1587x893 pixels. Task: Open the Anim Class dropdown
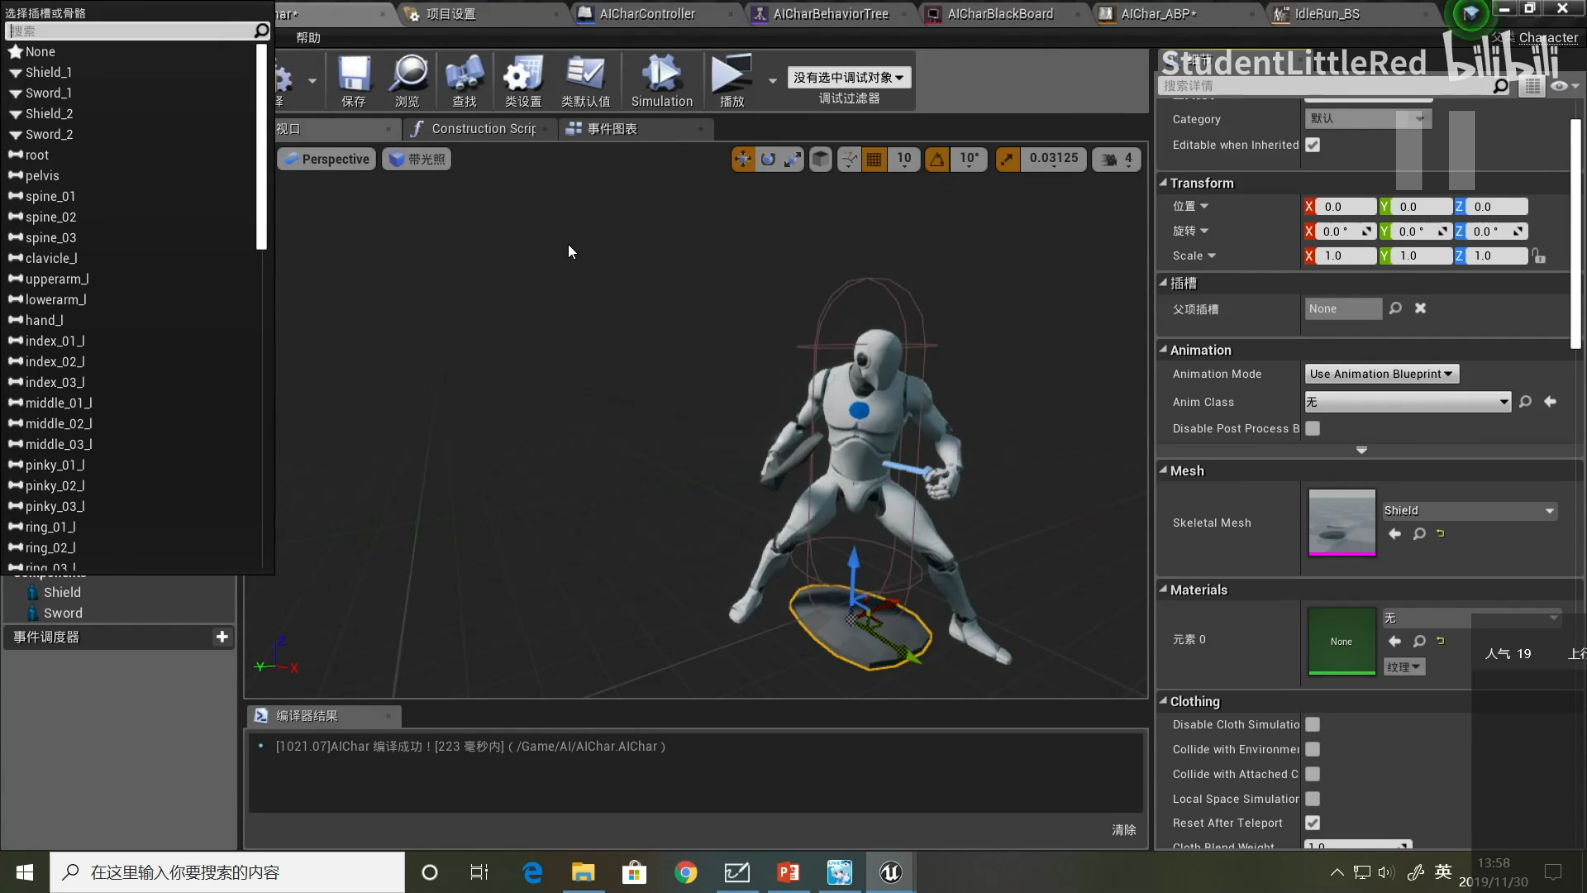[x=1407, y=402]
